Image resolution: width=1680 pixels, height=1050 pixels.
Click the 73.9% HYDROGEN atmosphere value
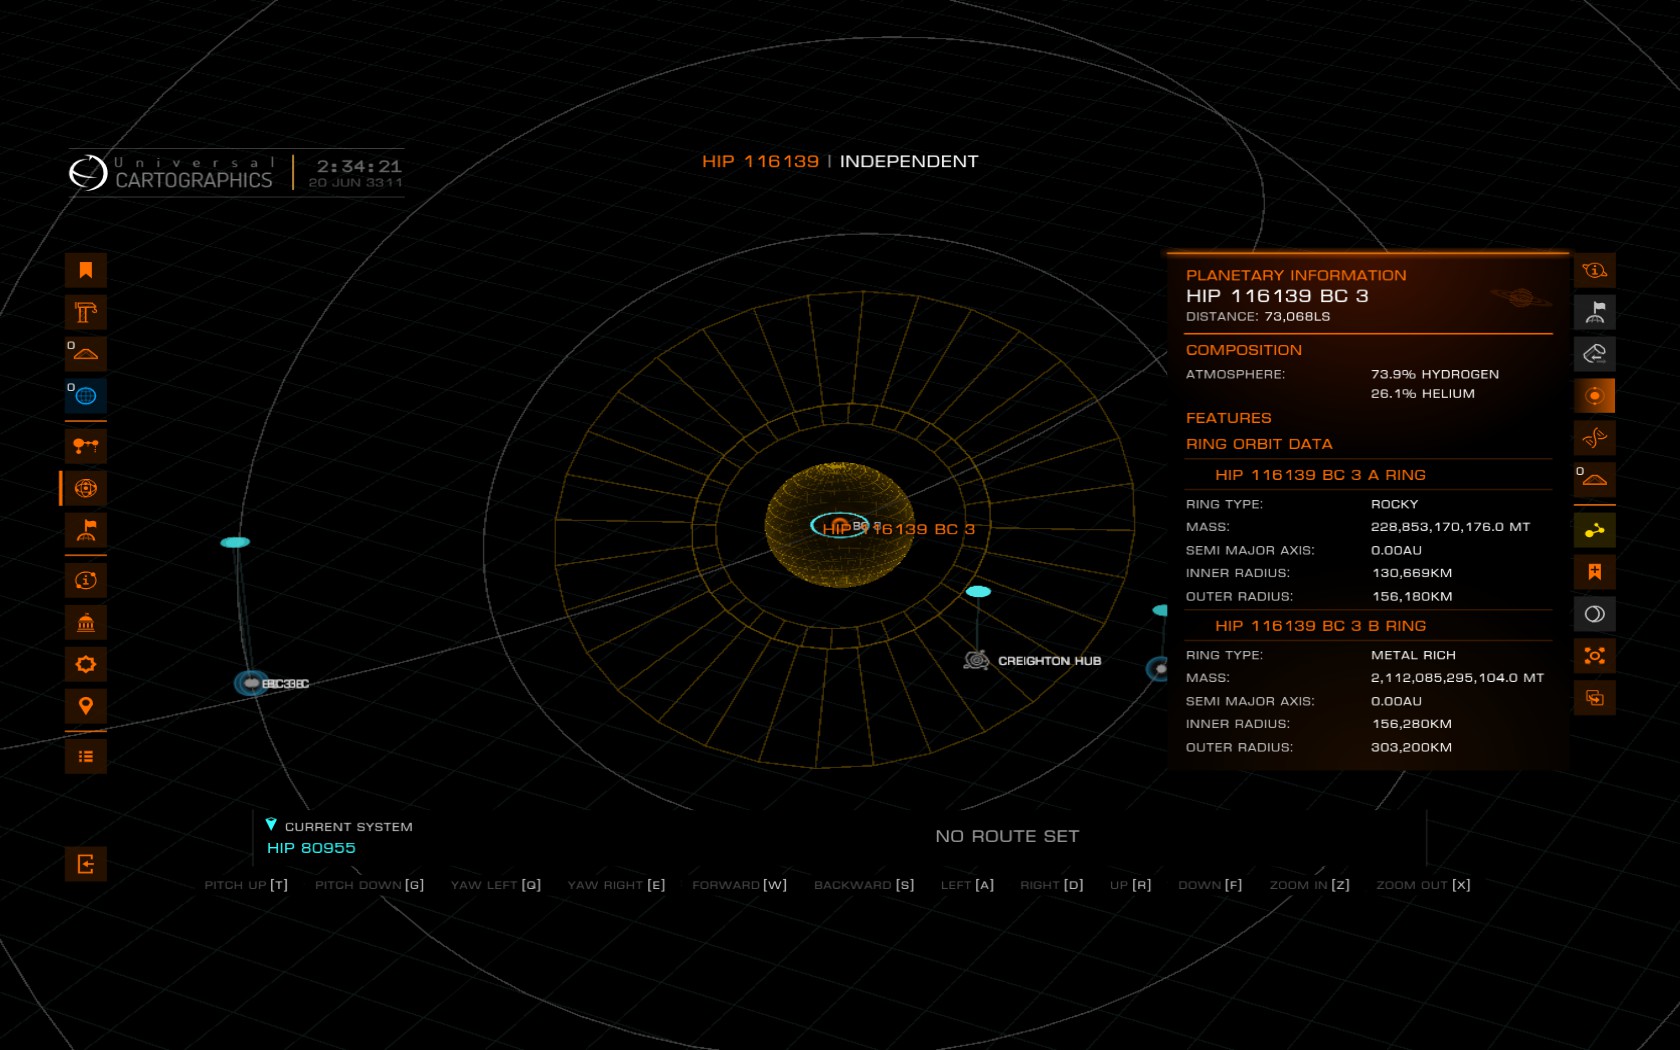pos(1435,374)
